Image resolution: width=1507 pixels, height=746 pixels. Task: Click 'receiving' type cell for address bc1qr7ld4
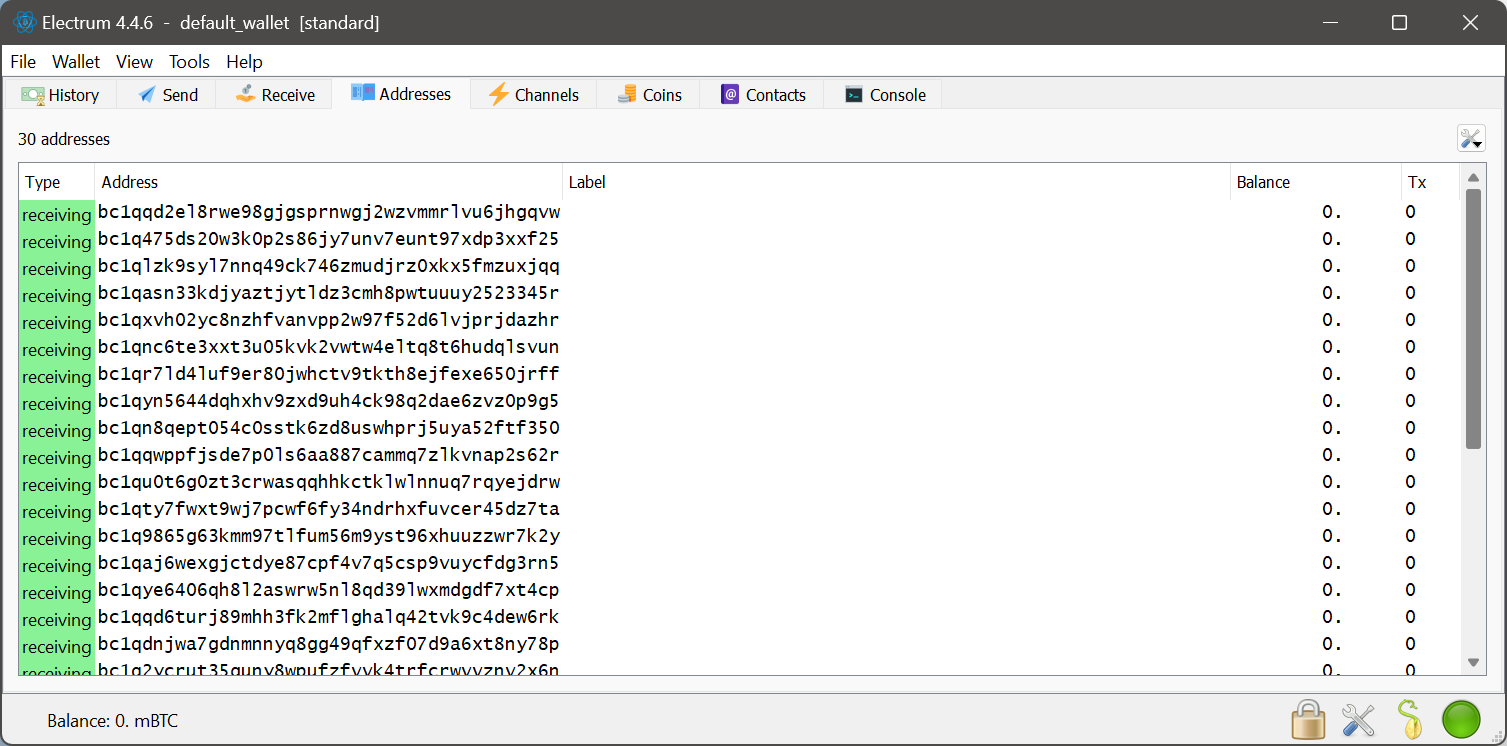(57, 377)
